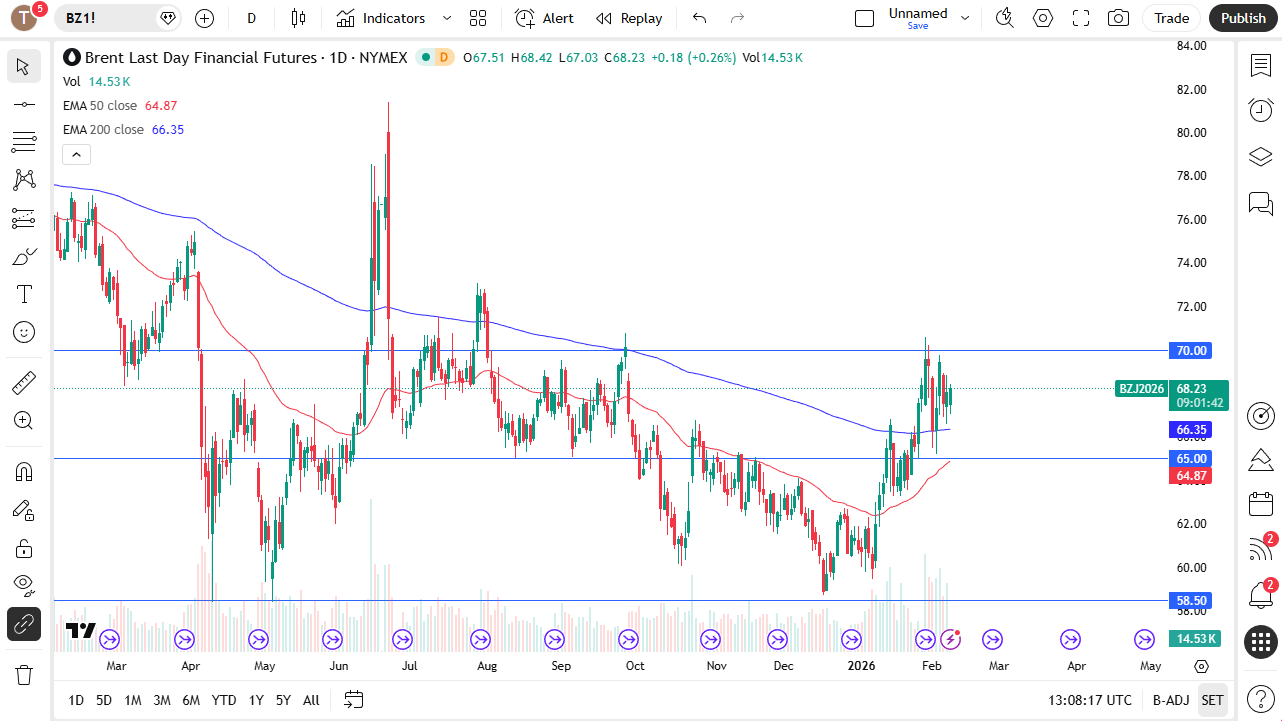Open the Alert creation button
This screenshot has width=1282, height=721.
click(545, 18)
